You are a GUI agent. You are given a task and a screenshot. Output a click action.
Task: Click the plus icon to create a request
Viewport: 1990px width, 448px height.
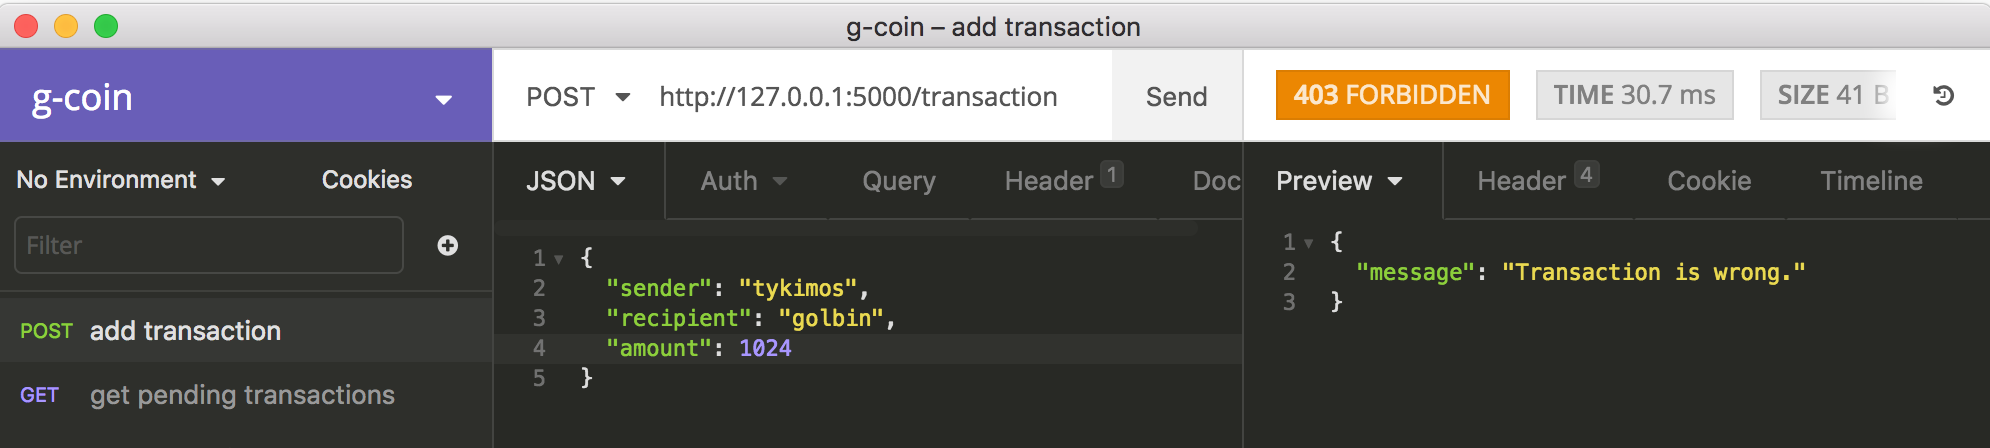point(448,245)
